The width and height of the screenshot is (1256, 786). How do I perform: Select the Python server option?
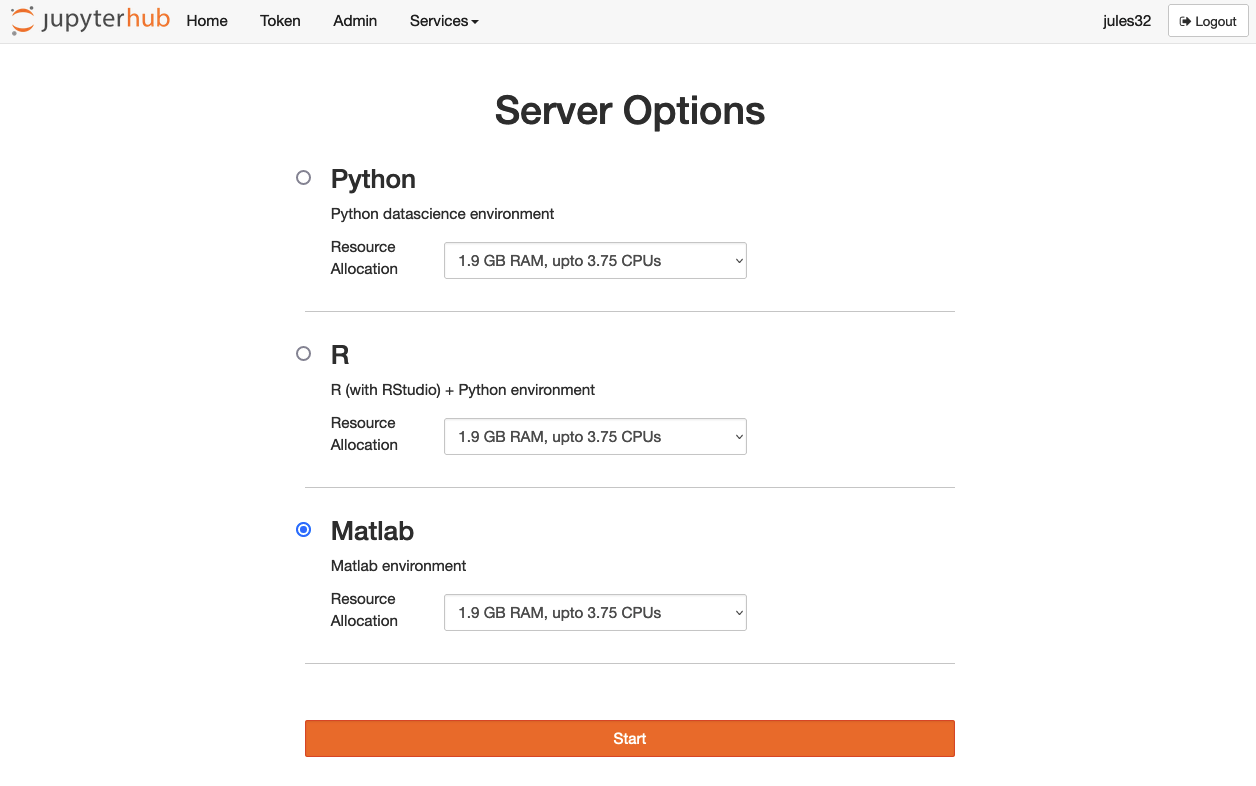(303, 177)
